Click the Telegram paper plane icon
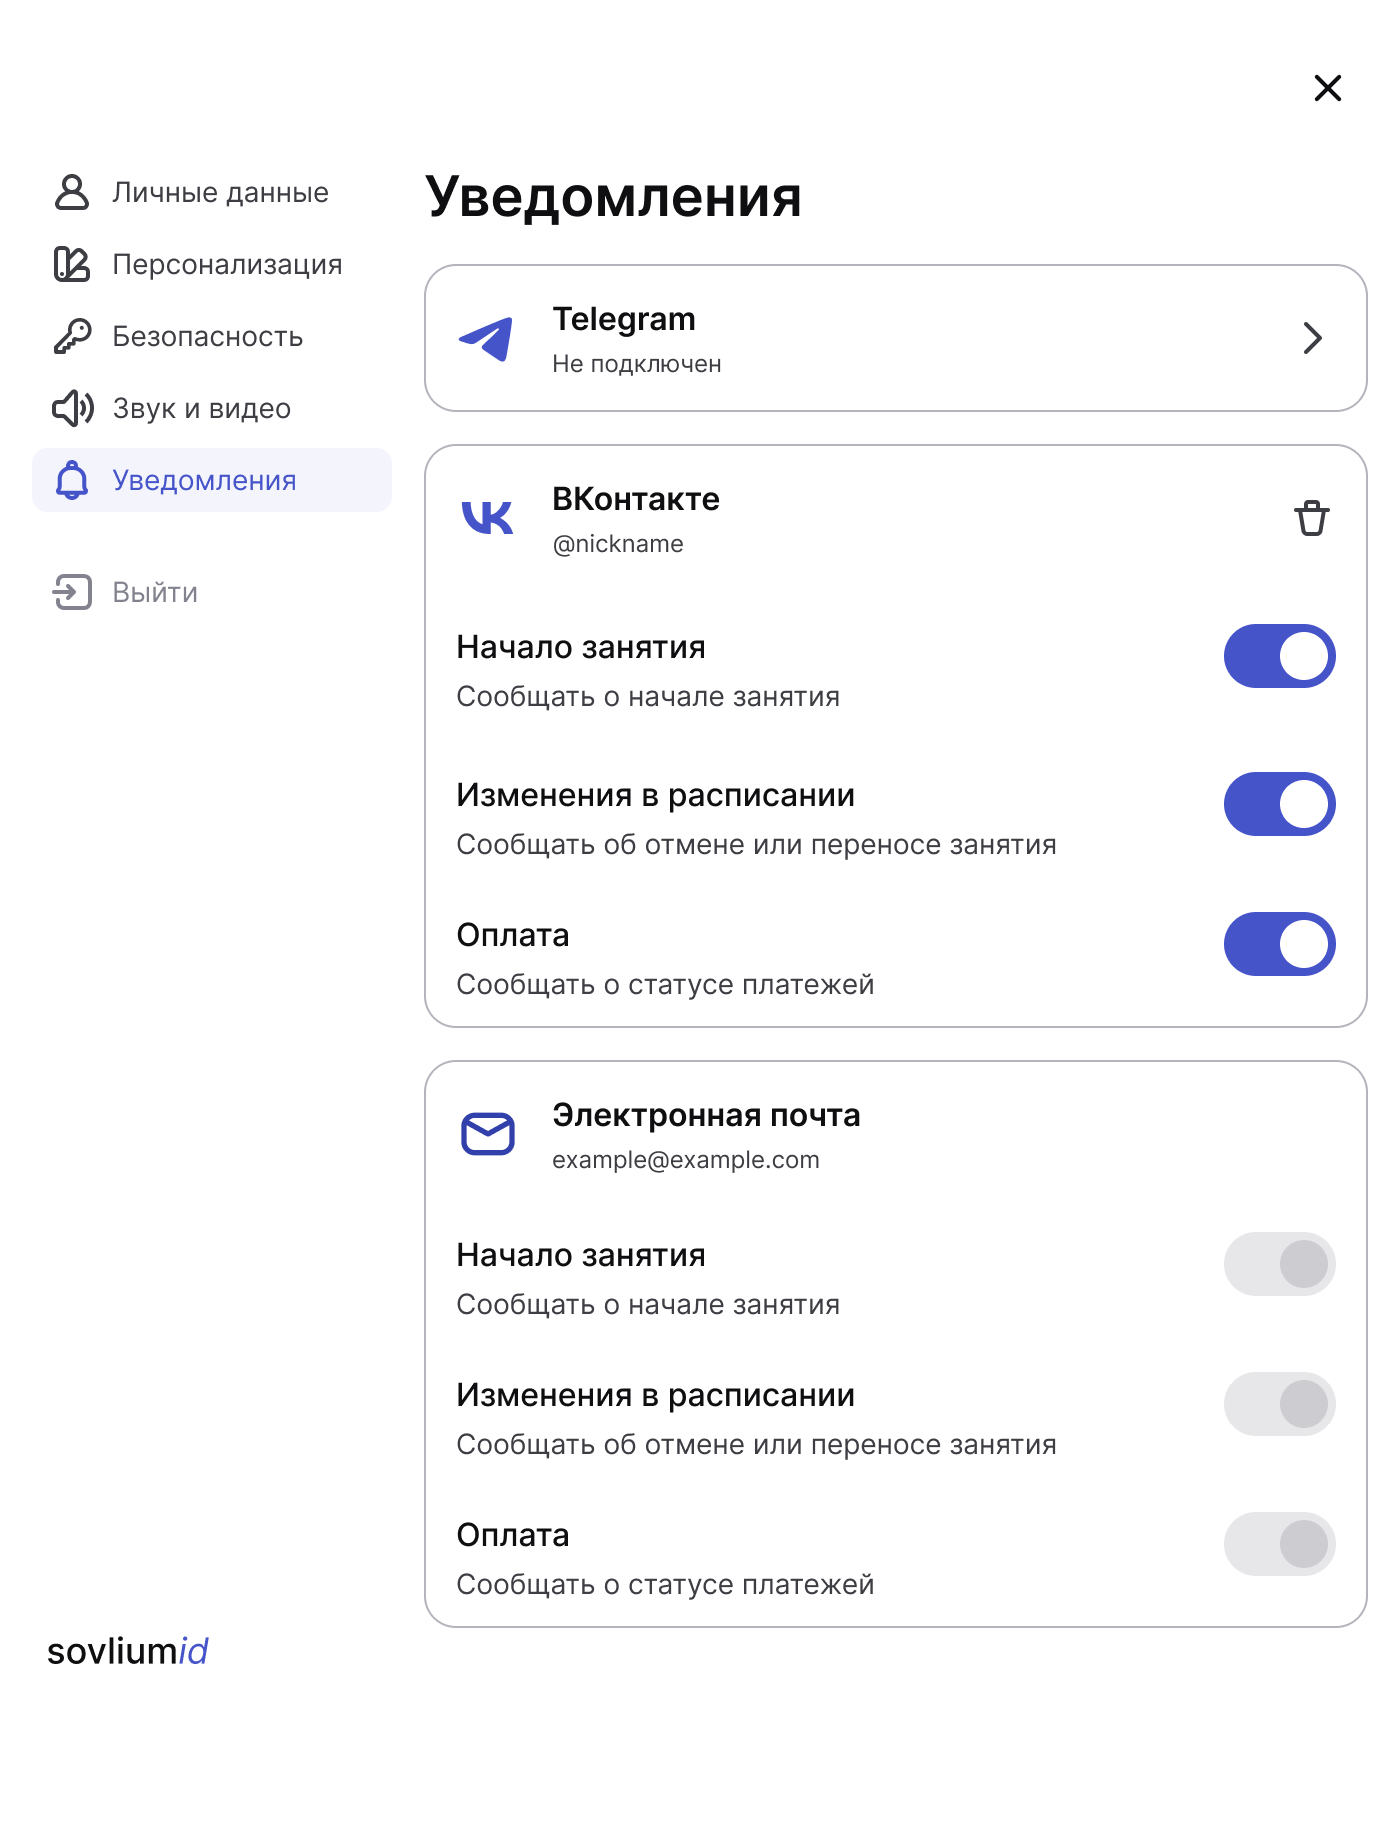This screenshot has width=1400, height=1840. (x=486, y=338)
